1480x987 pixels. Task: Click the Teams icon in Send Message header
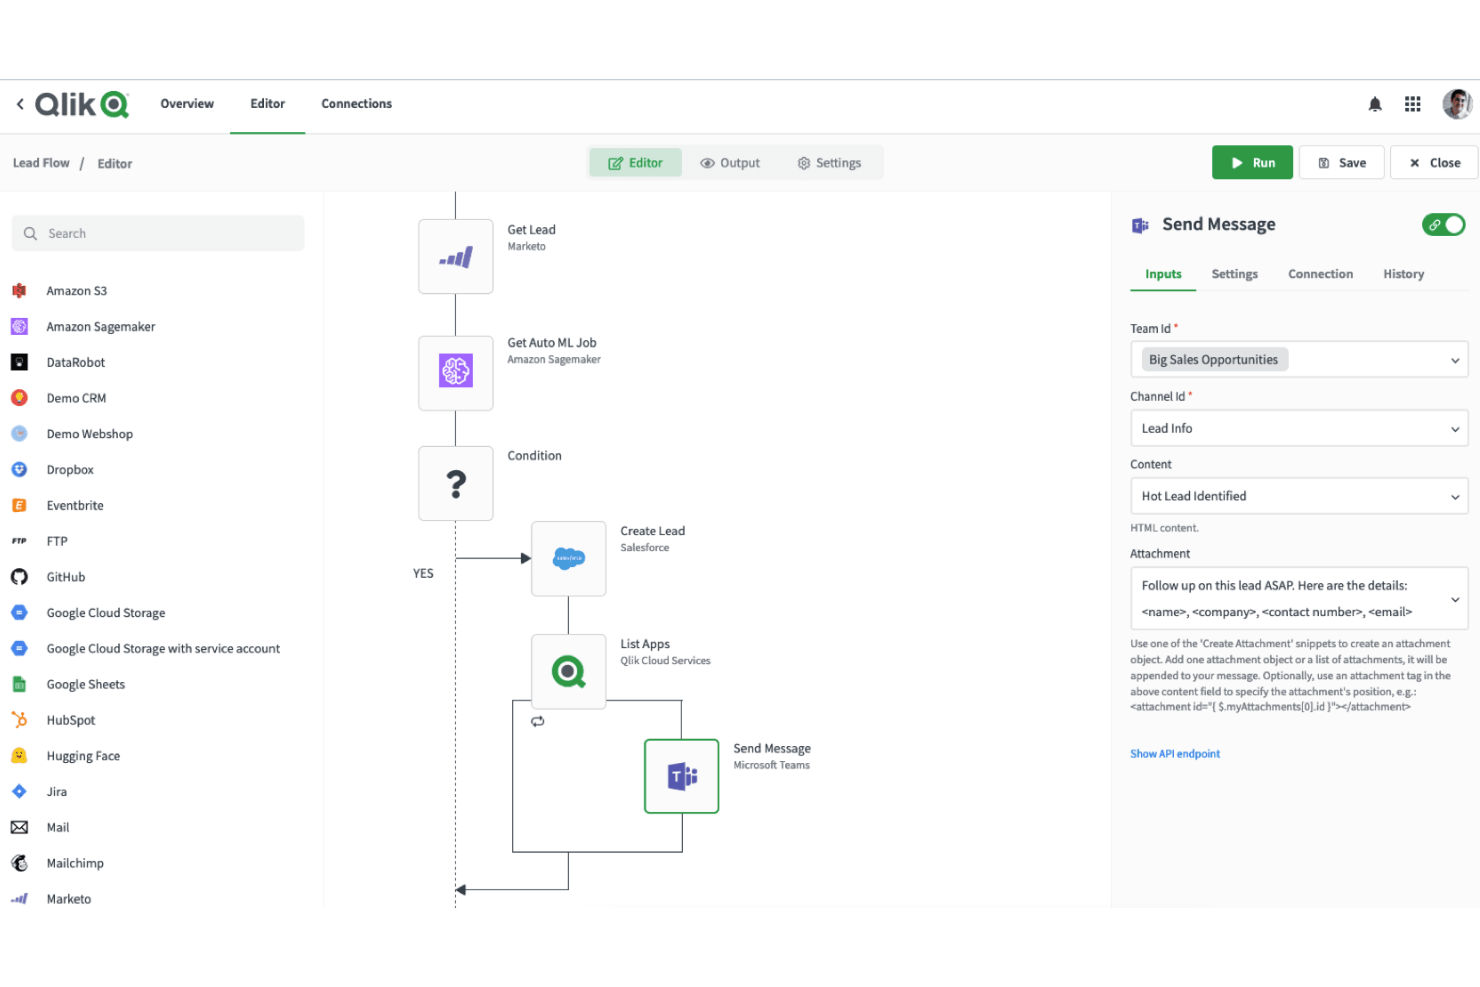pyautogui.click(x=1140, y=225)
